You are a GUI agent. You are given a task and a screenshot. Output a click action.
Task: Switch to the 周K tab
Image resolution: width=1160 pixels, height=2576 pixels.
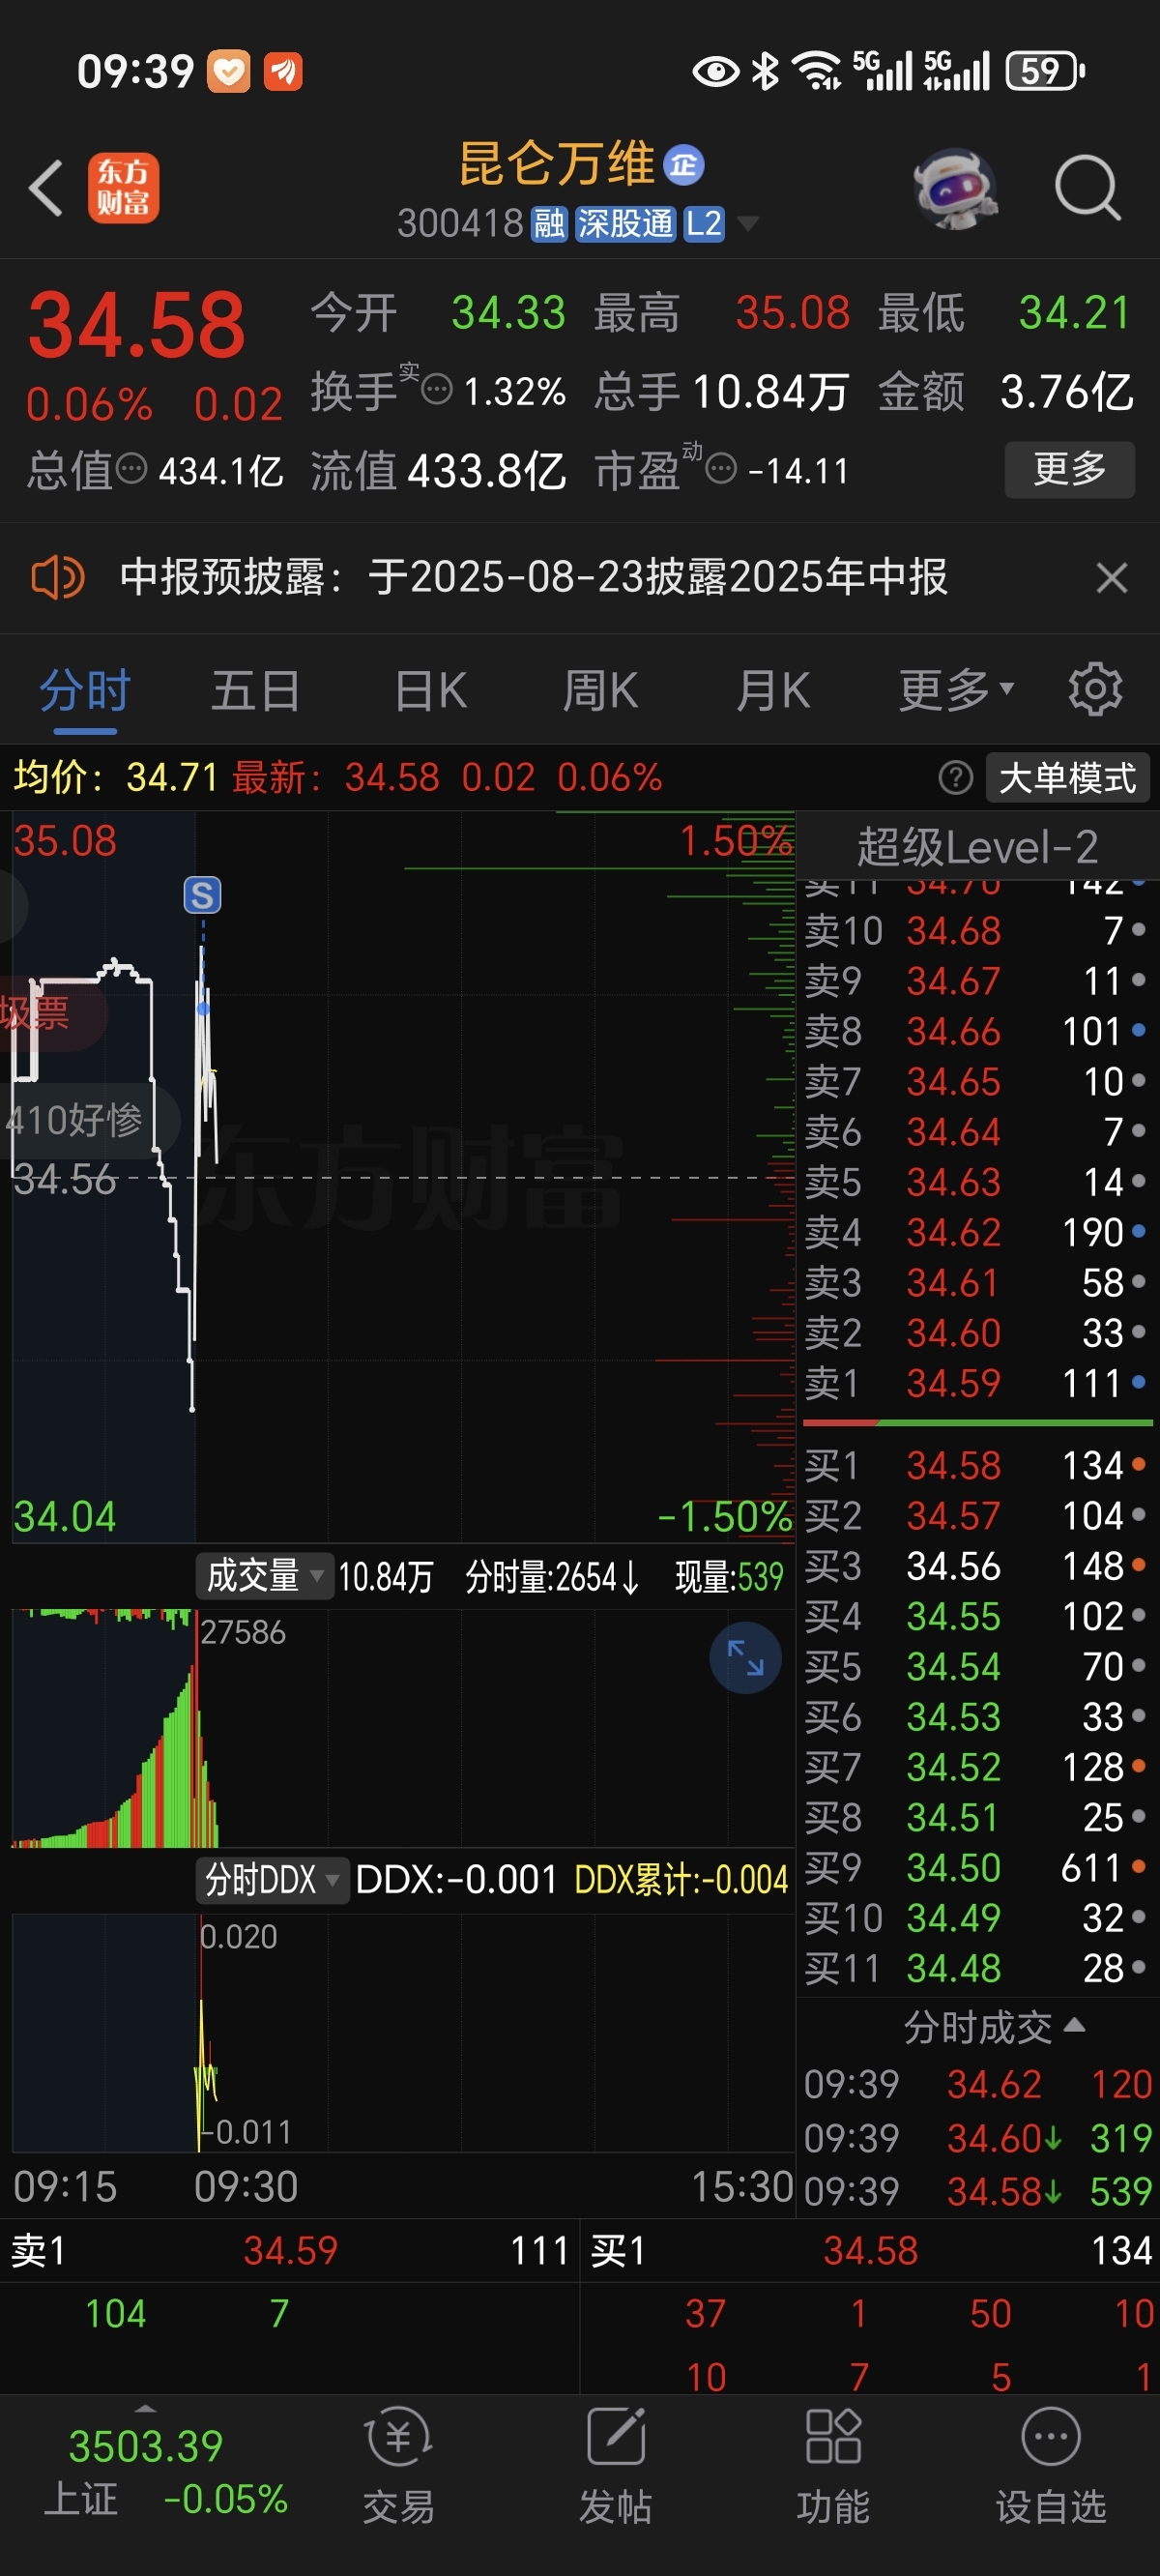click(600, 691)
